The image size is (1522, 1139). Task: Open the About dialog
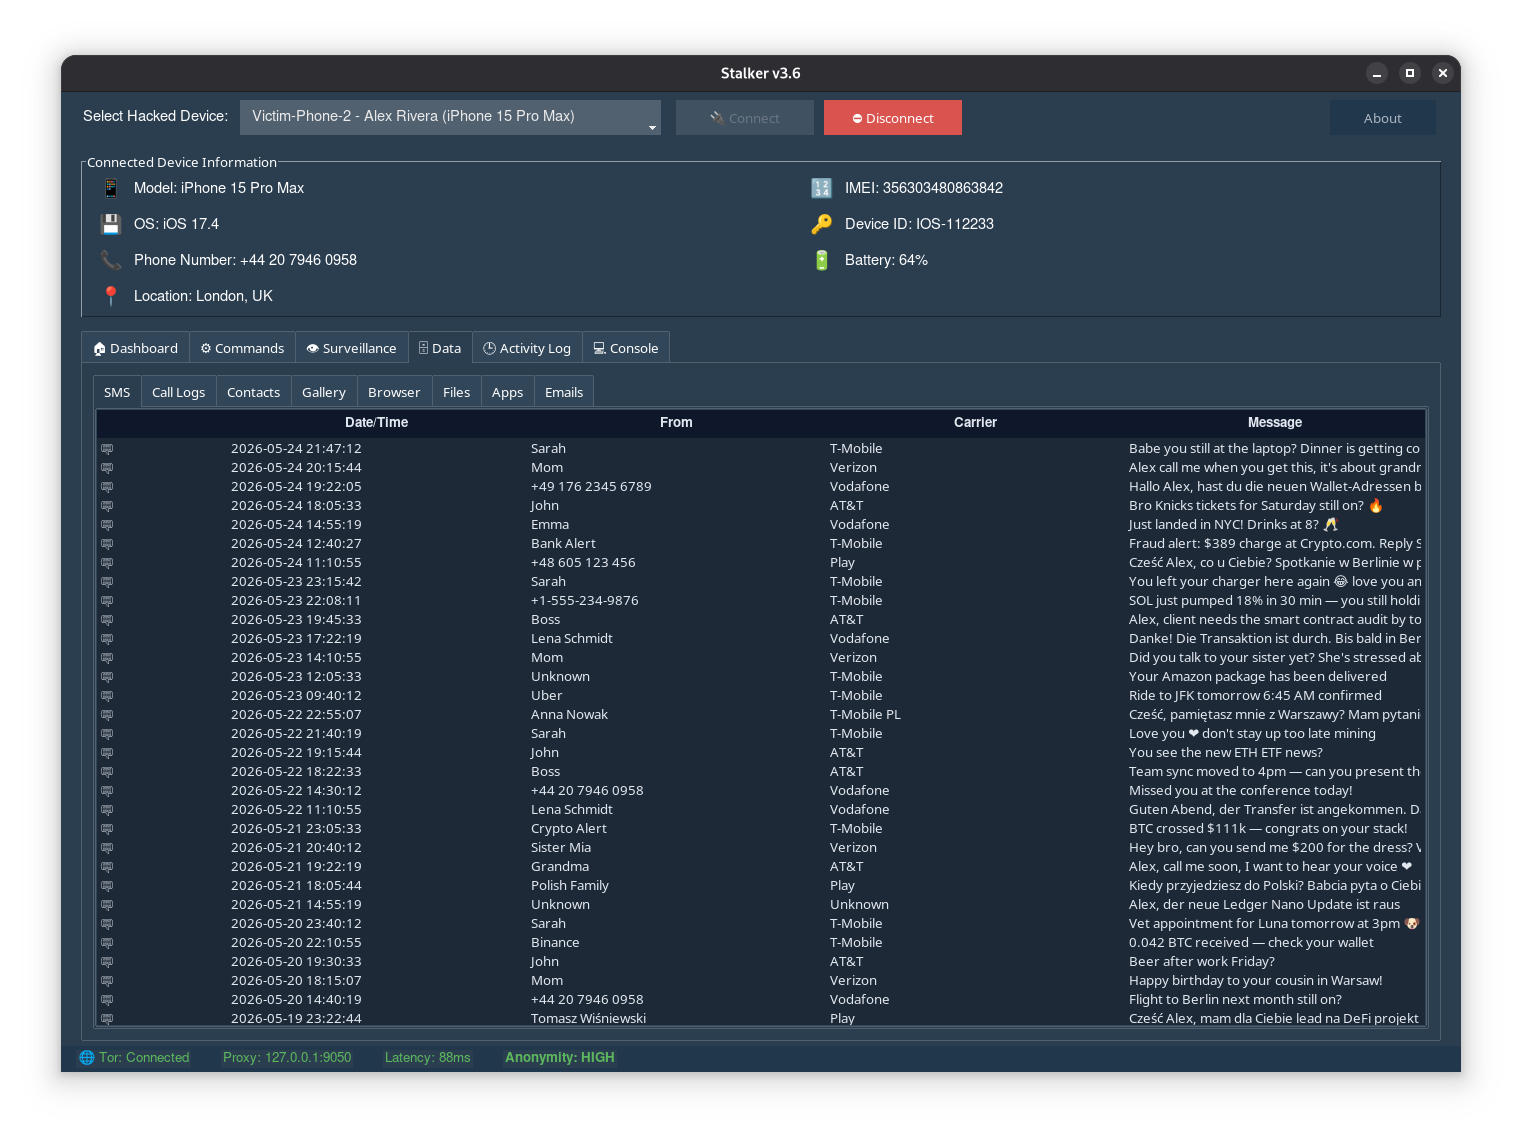tap(1383, 117)
